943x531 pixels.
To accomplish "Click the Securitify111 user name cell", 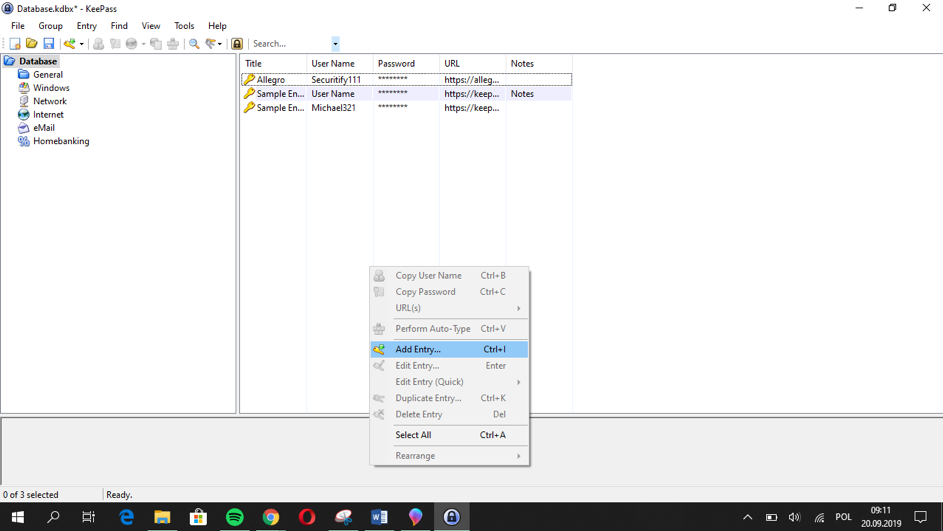I will [336, 79].
